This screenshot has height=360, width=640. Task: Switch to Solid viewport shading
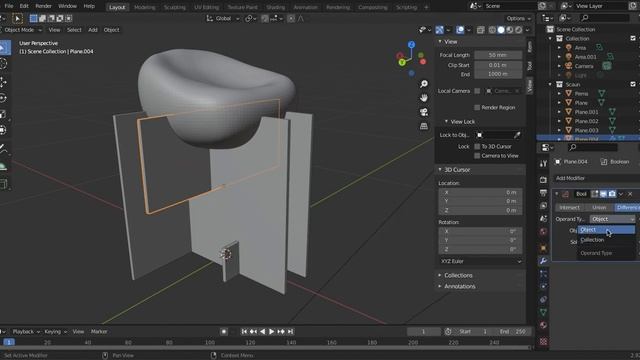[501, 30]
